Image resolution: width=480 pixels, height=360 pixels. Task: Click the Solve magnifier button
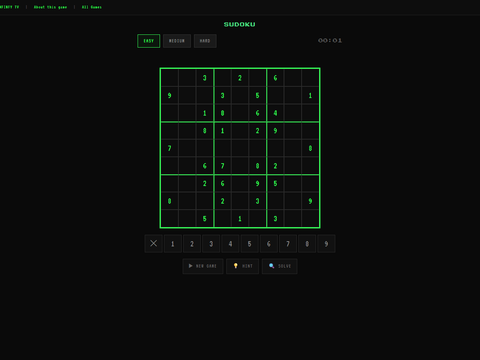pyautogui.click(x=279, y=266)
